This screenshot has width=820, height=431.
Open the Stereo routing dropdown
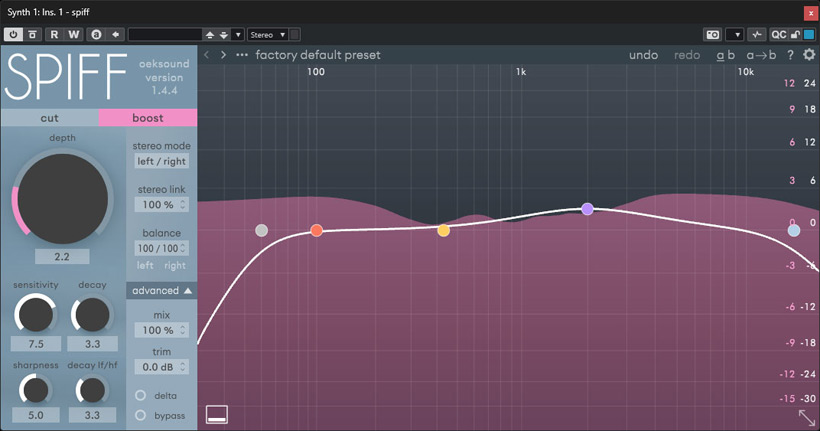click(x=268, y=35)
